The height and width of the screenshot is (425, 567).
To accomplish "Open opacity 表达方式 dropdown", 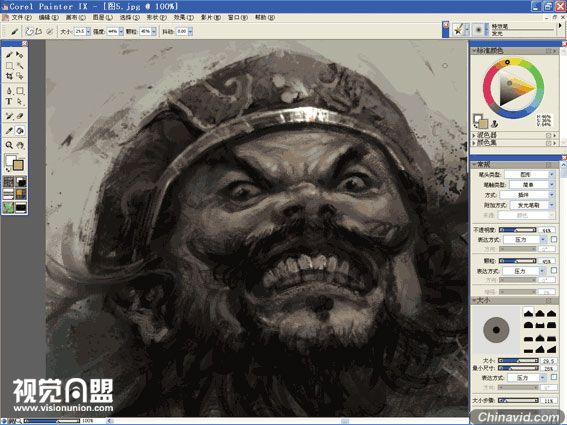I will pos(524,239).
